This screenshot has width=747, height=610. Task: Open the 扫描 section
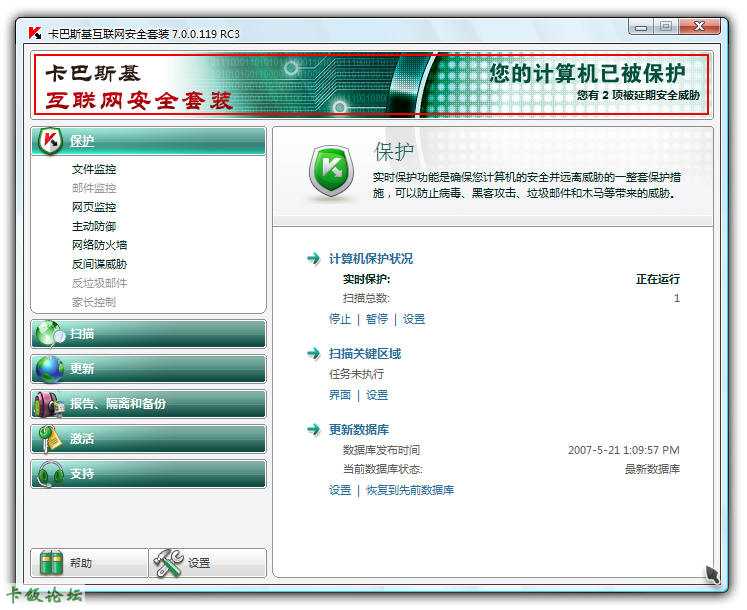point(148,334)
